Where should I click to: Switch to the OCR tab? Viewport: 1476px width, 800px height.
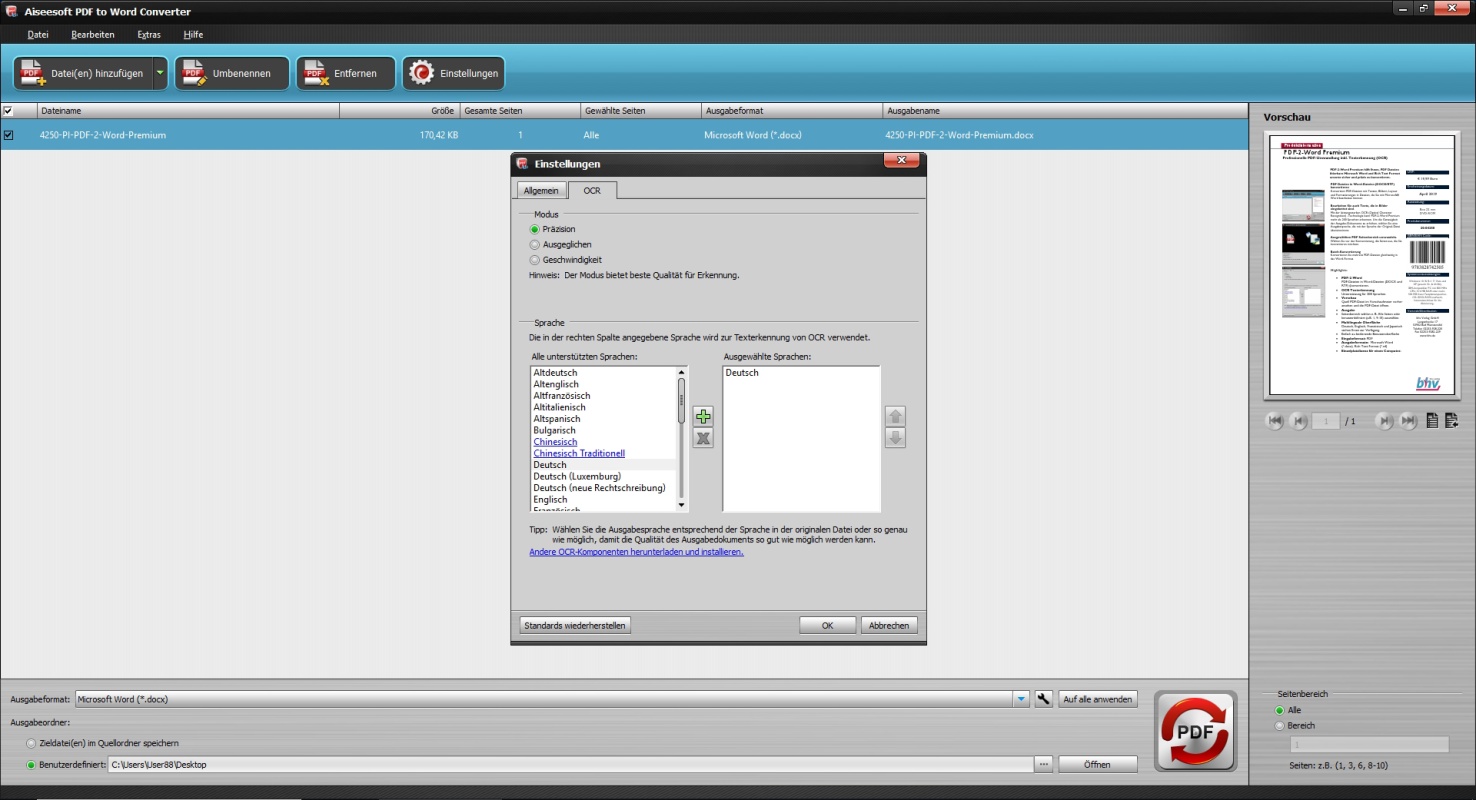point(592,190)
